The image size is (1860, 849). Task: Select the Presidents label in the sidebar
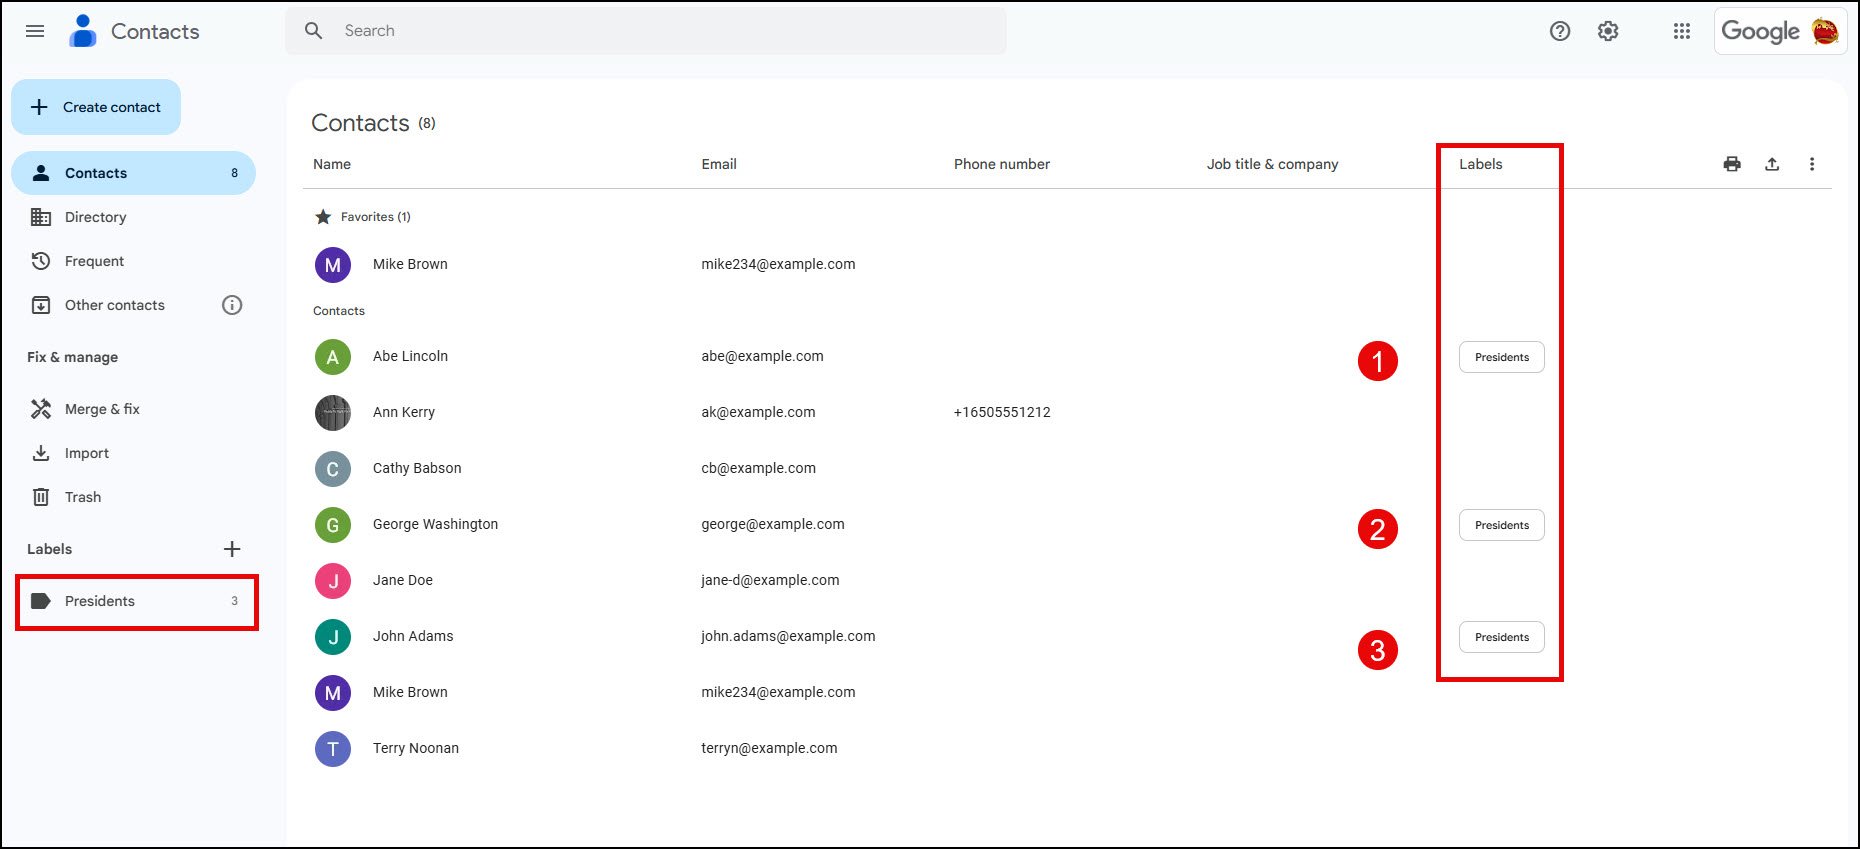[100, 601]
